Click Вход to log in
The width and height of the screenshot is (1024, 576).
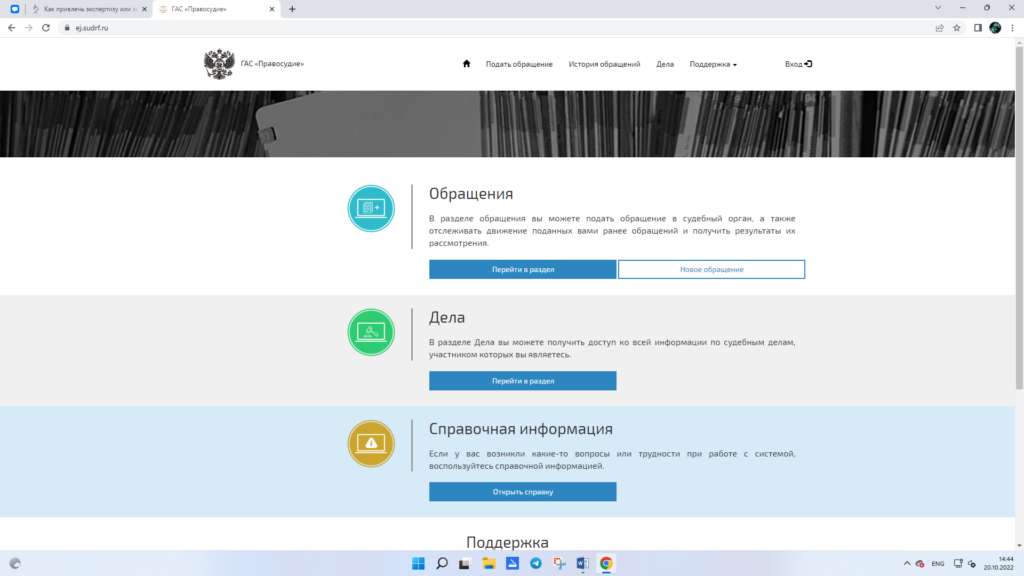[x=798, y=64]
